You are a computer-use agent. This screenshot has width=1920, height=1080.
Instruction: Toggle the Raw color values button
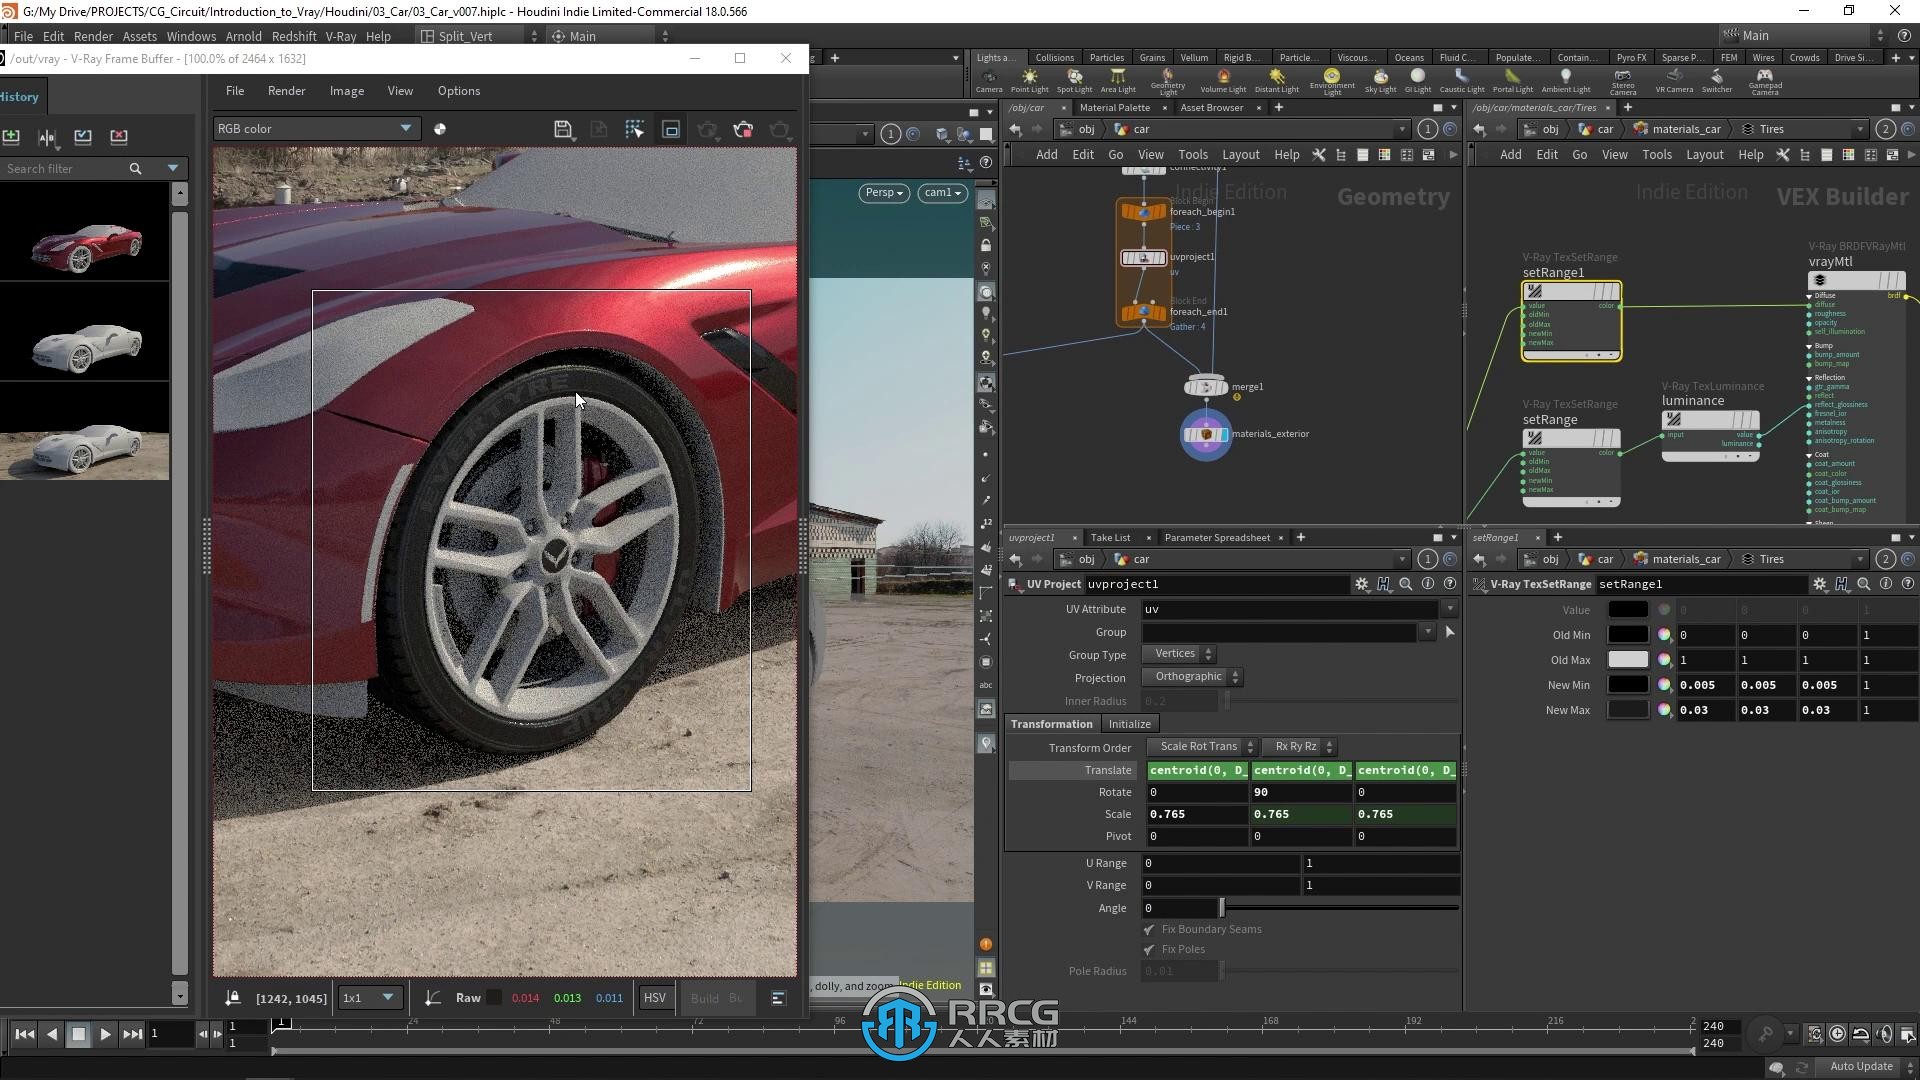click(x=468, y=998)
